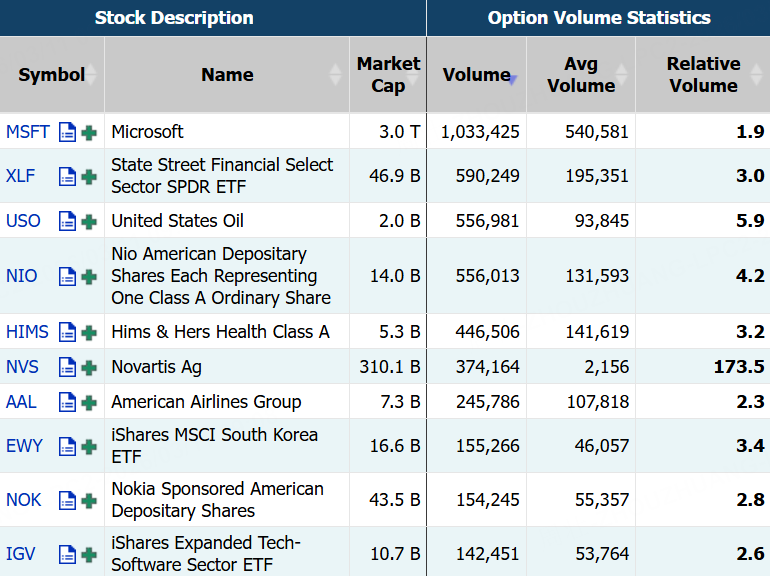This screenshot has height=576, width=770.
Task: Sort by the Volume column header
Action: tap(476, 75)
